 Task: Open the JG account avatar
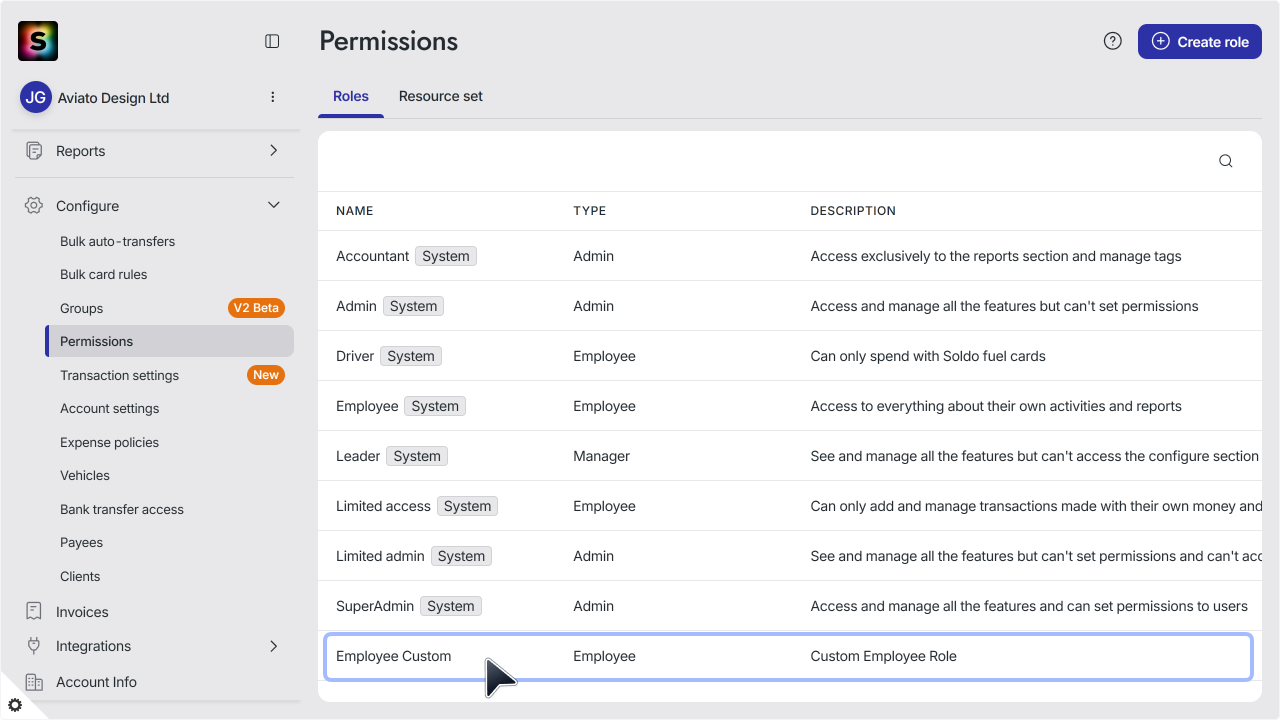[36, 98]
